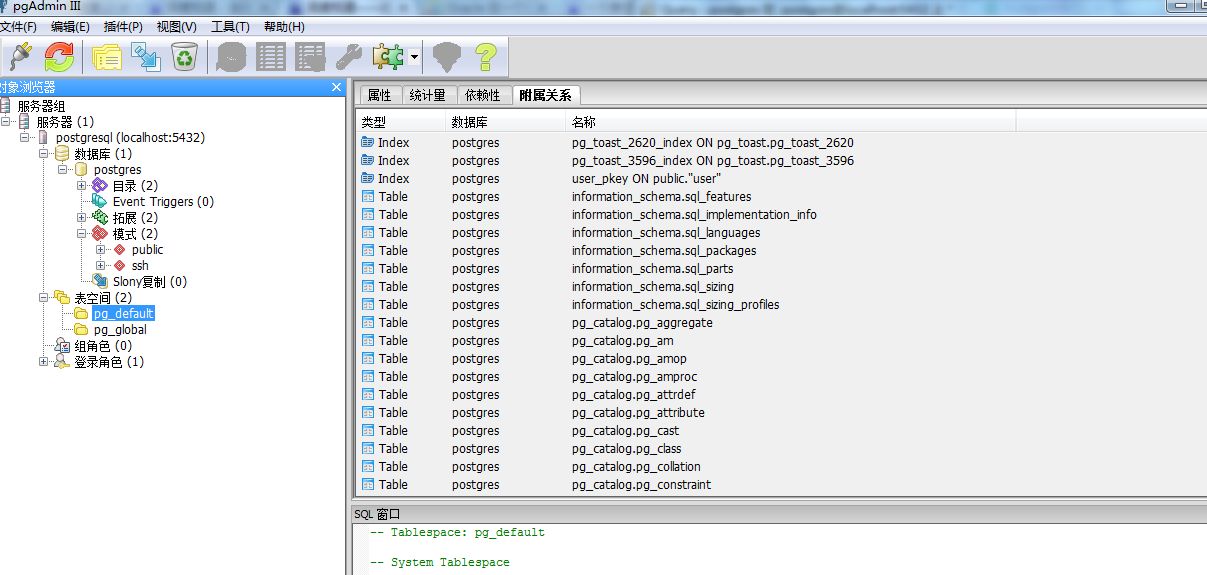Open the 视图(V) menu
Image resolution: width=1207 pixels, height=575 pixels.
pos(176,26)
